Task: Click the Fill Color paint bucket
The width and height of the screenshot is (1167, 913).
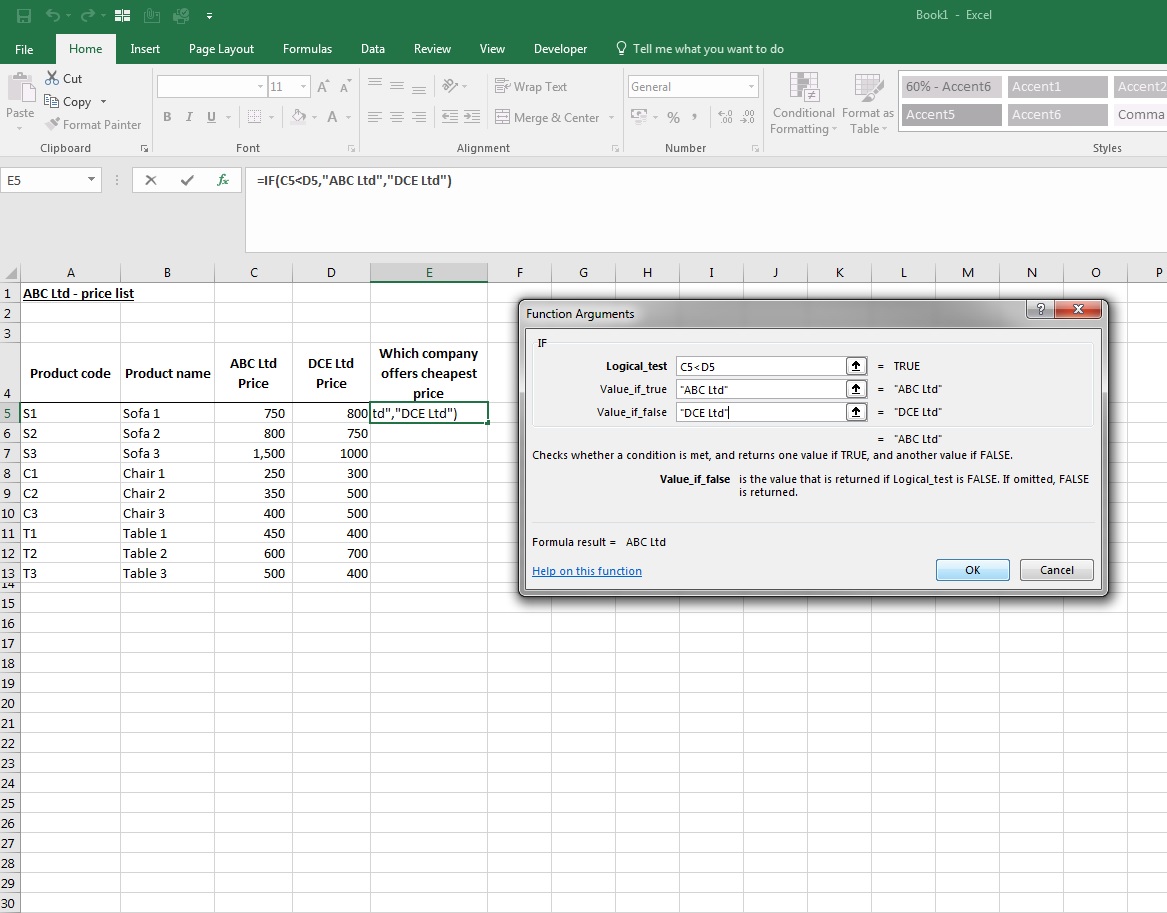Action: point(299,117)
